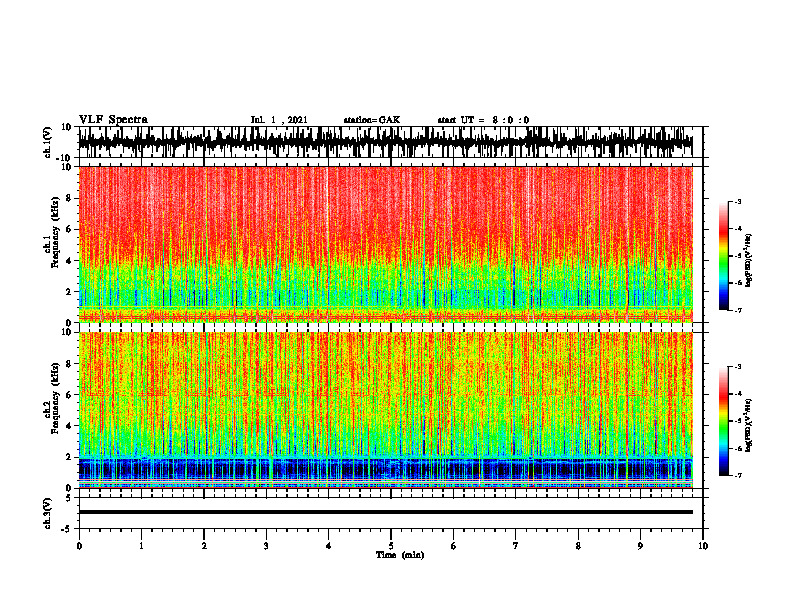Click the ch.2 color scale log(PSD) unit label
This screenshot has width=792, height=612.
point(748,425)
